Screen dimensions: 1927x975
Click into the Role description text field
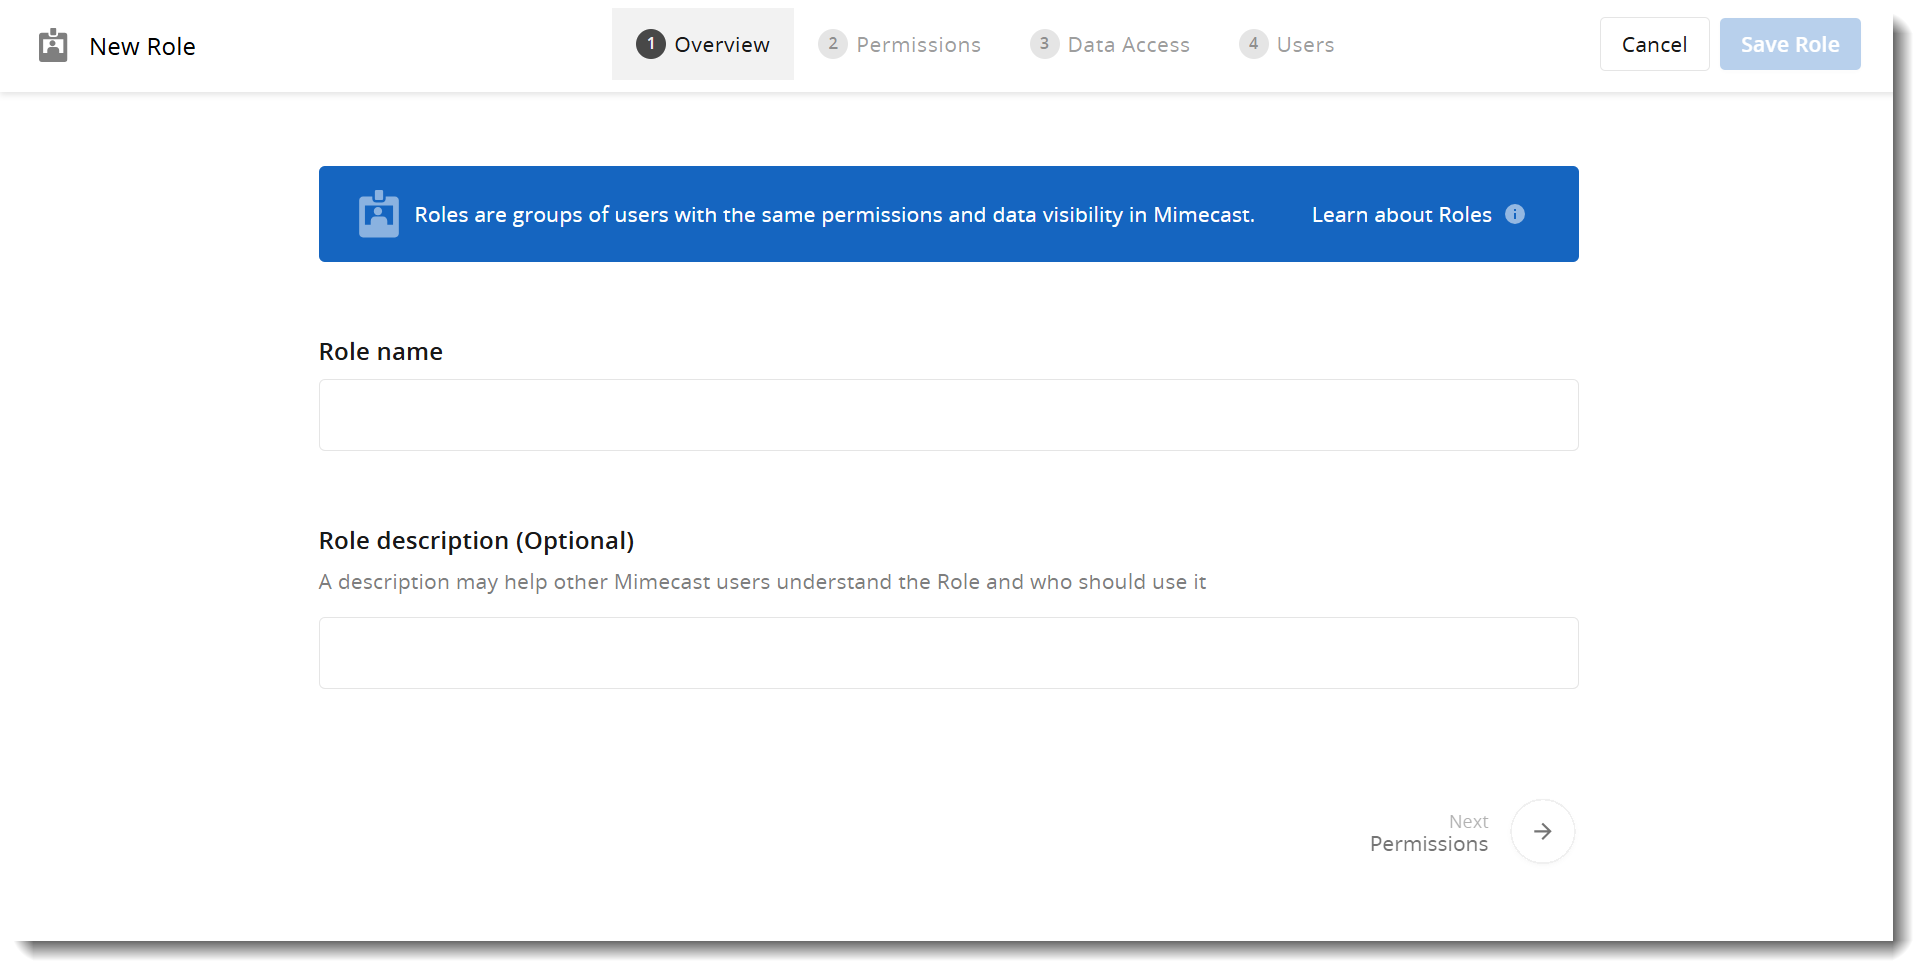[x=948, y=653]
